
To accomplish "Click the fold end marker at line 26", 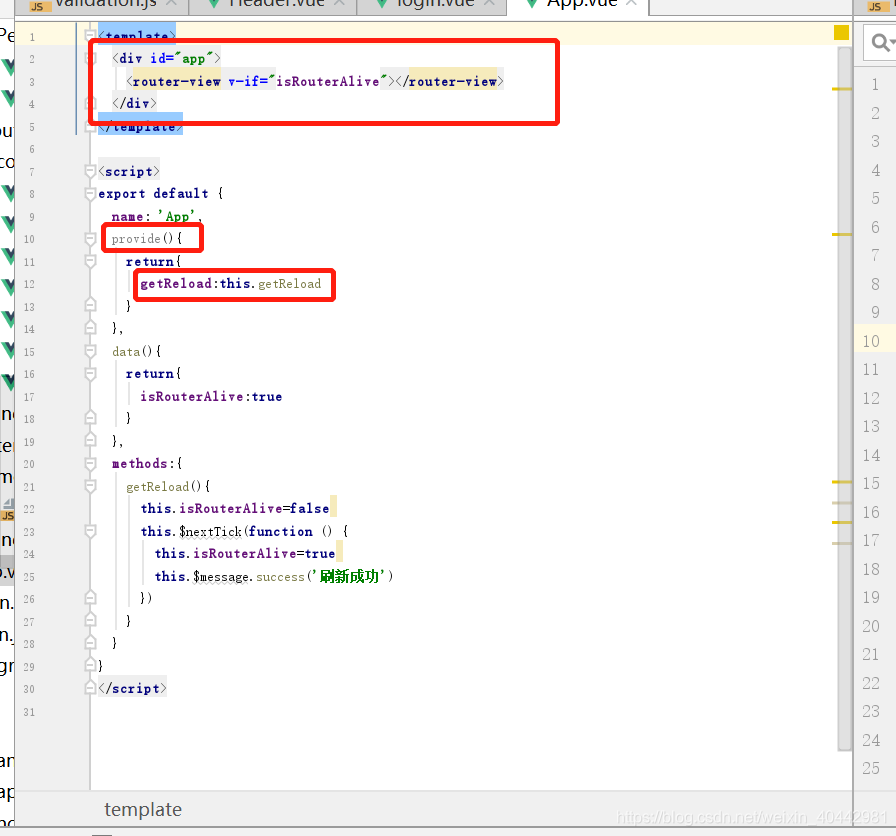I will (x=90, y=598).
